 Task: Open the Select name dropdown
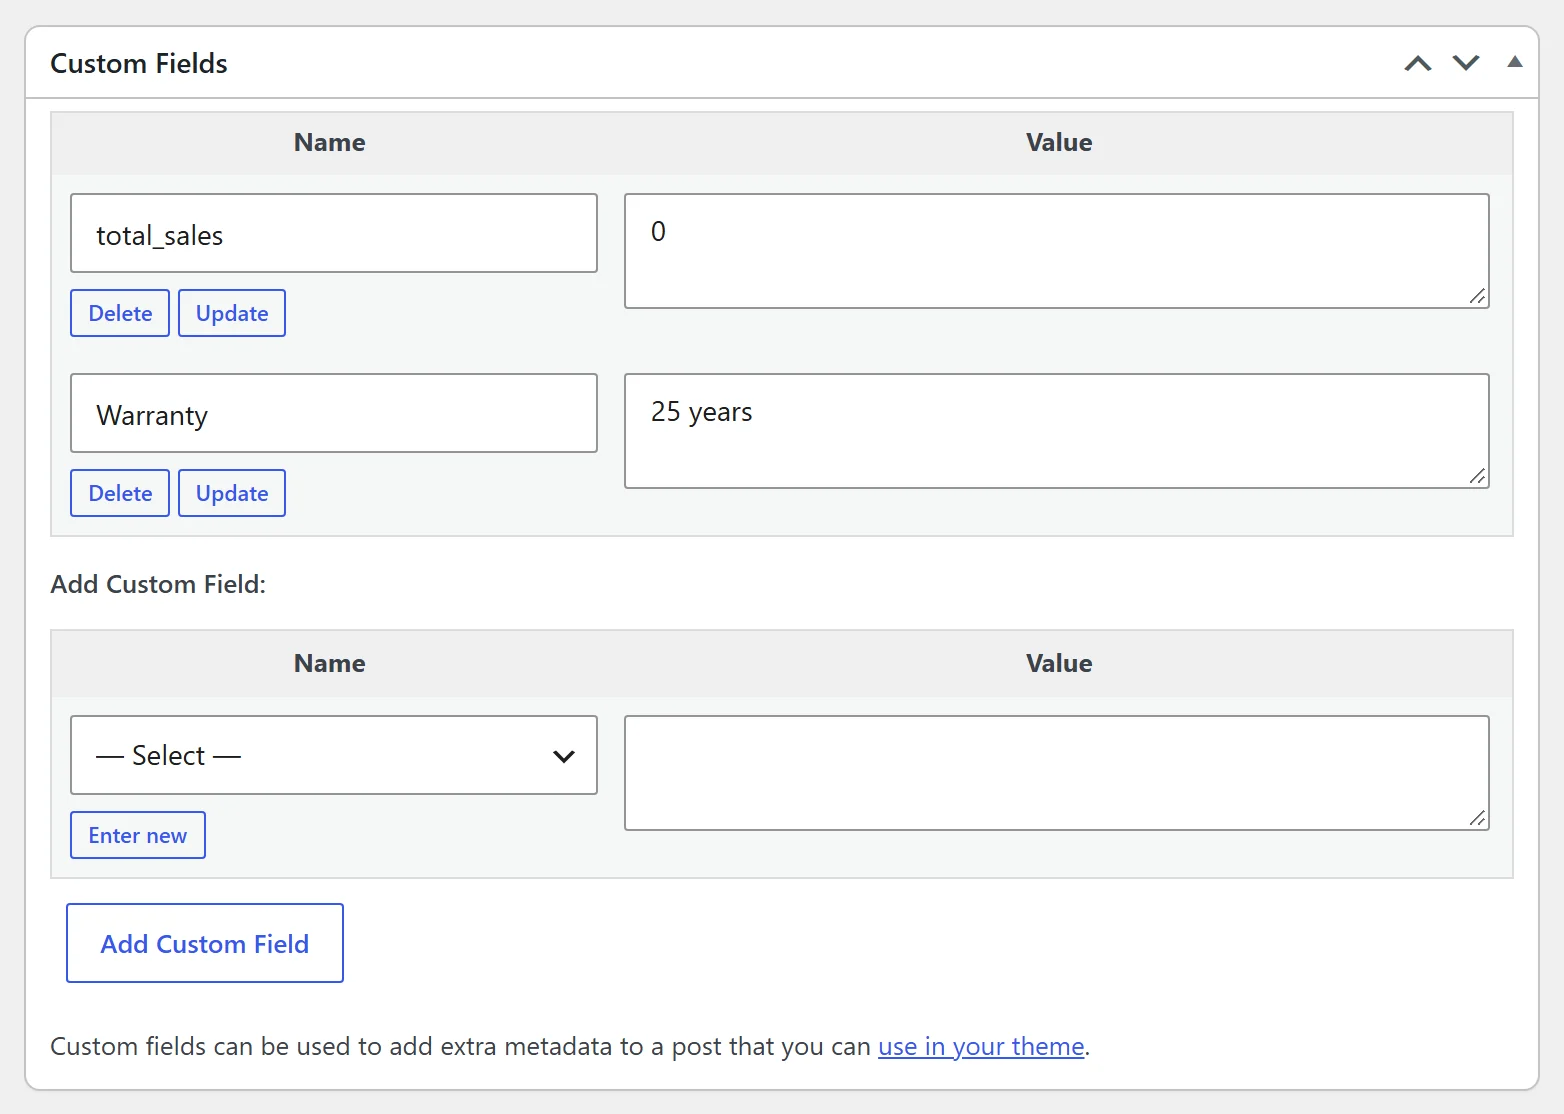point(334,755)
